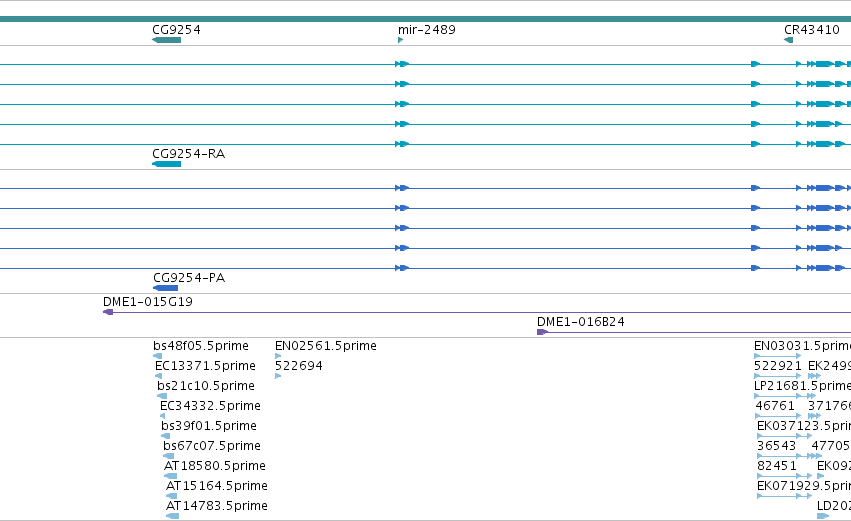Select the DME1-016B24 purple start block
The image size is (851, 521).
click(x=542, y=332)
